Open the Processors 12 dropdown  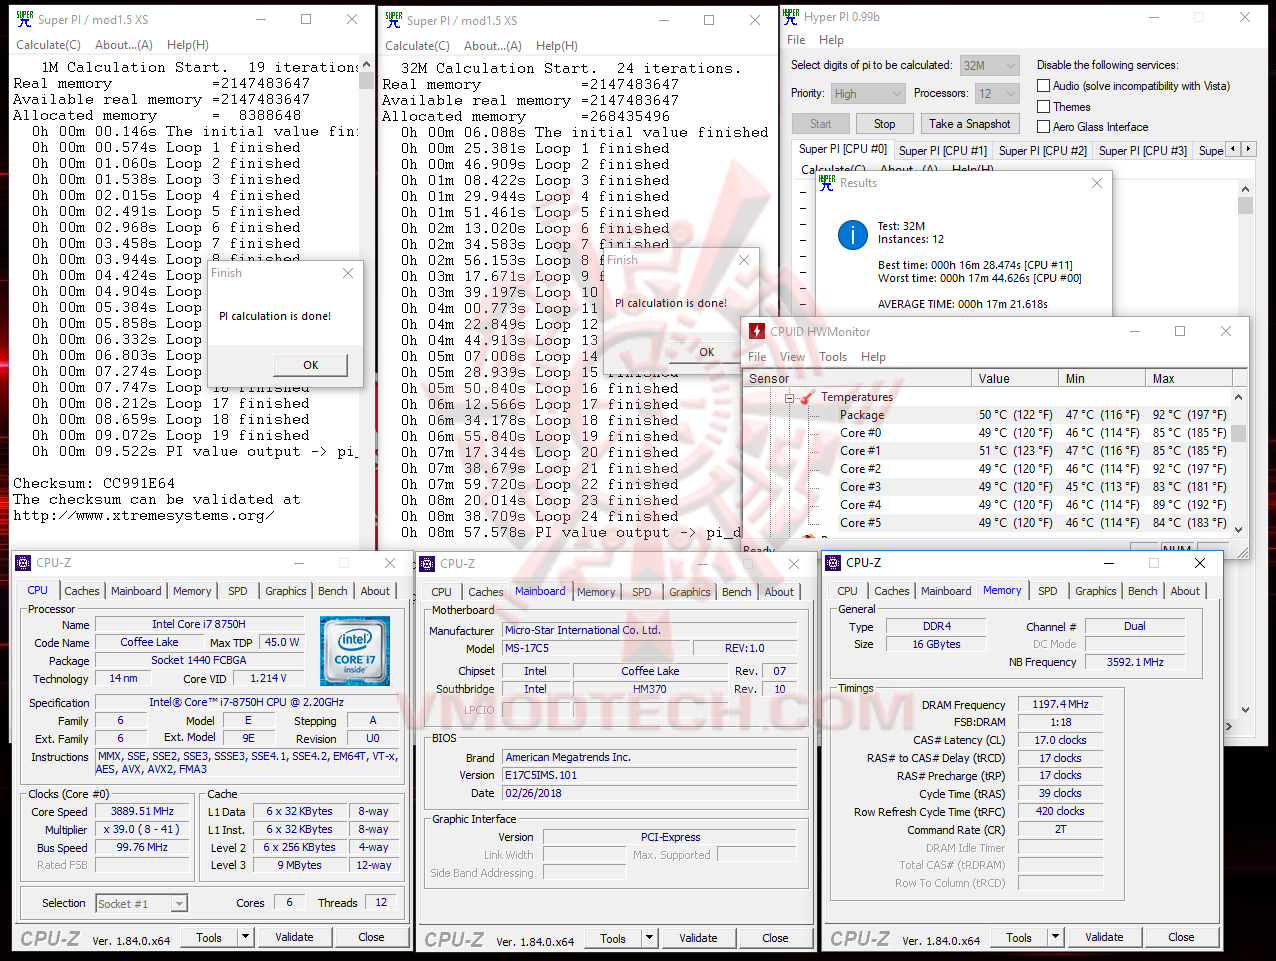998,93
